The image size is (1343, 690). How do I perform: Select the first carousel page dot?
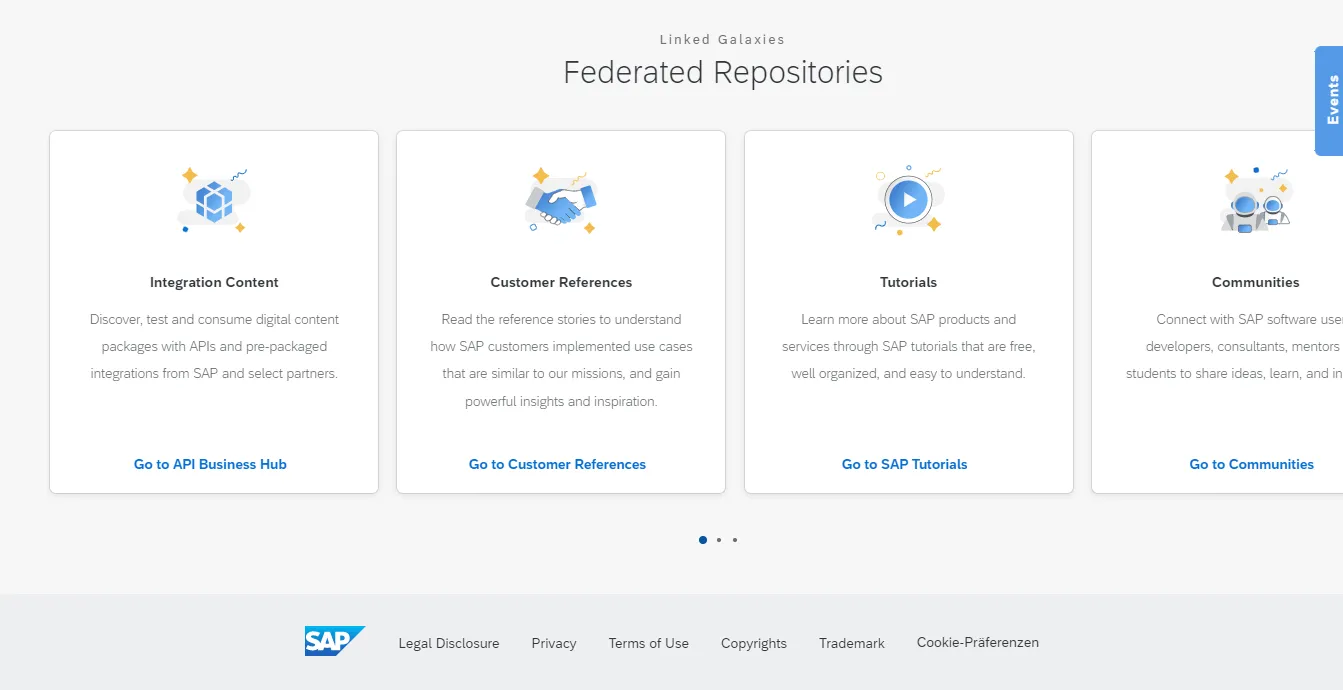(x=703, y=540)
